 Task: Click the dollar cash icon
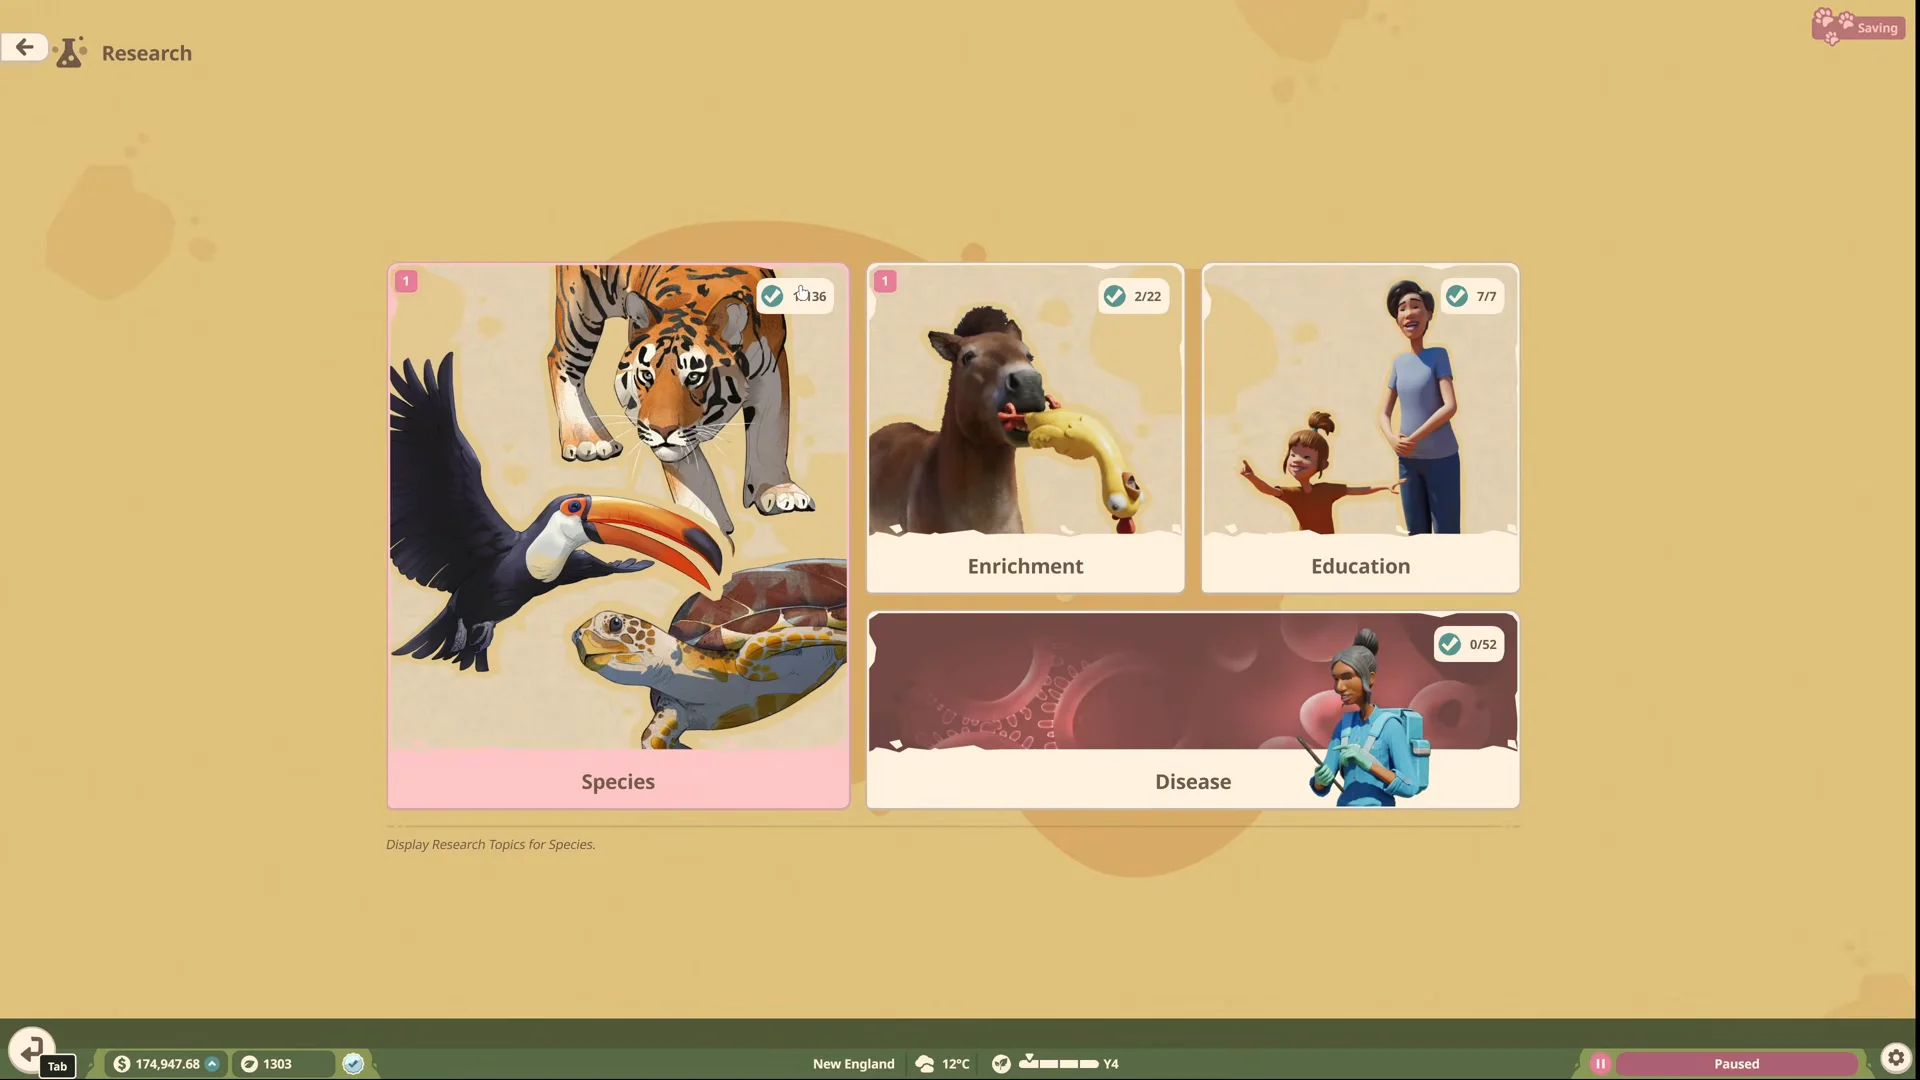122,1064
